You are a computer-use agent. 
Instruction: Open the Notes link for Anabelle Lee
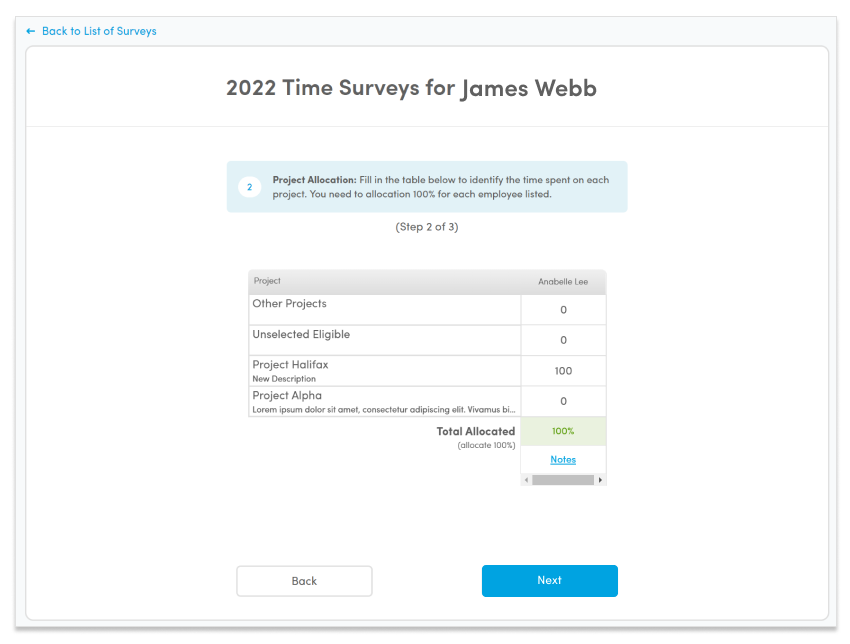point(563,460)
